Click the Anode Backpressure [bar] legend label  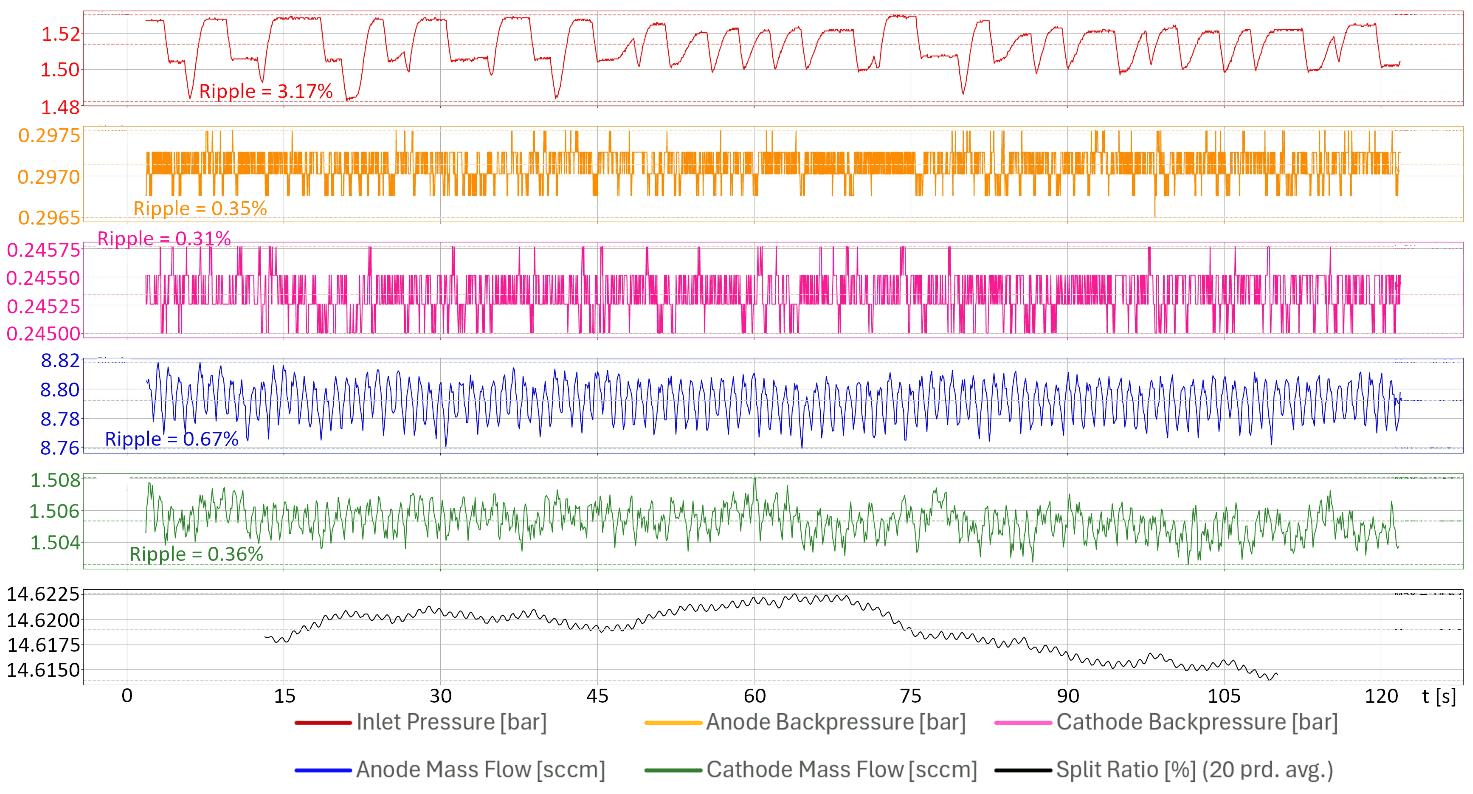point(836,722)
